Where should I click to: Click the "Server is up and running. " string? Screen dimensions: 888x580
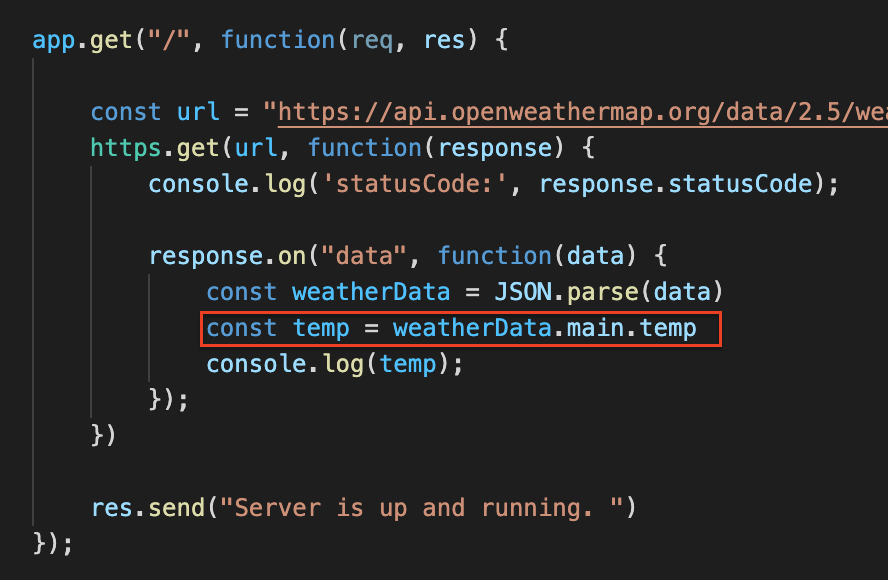pos(421,508)
